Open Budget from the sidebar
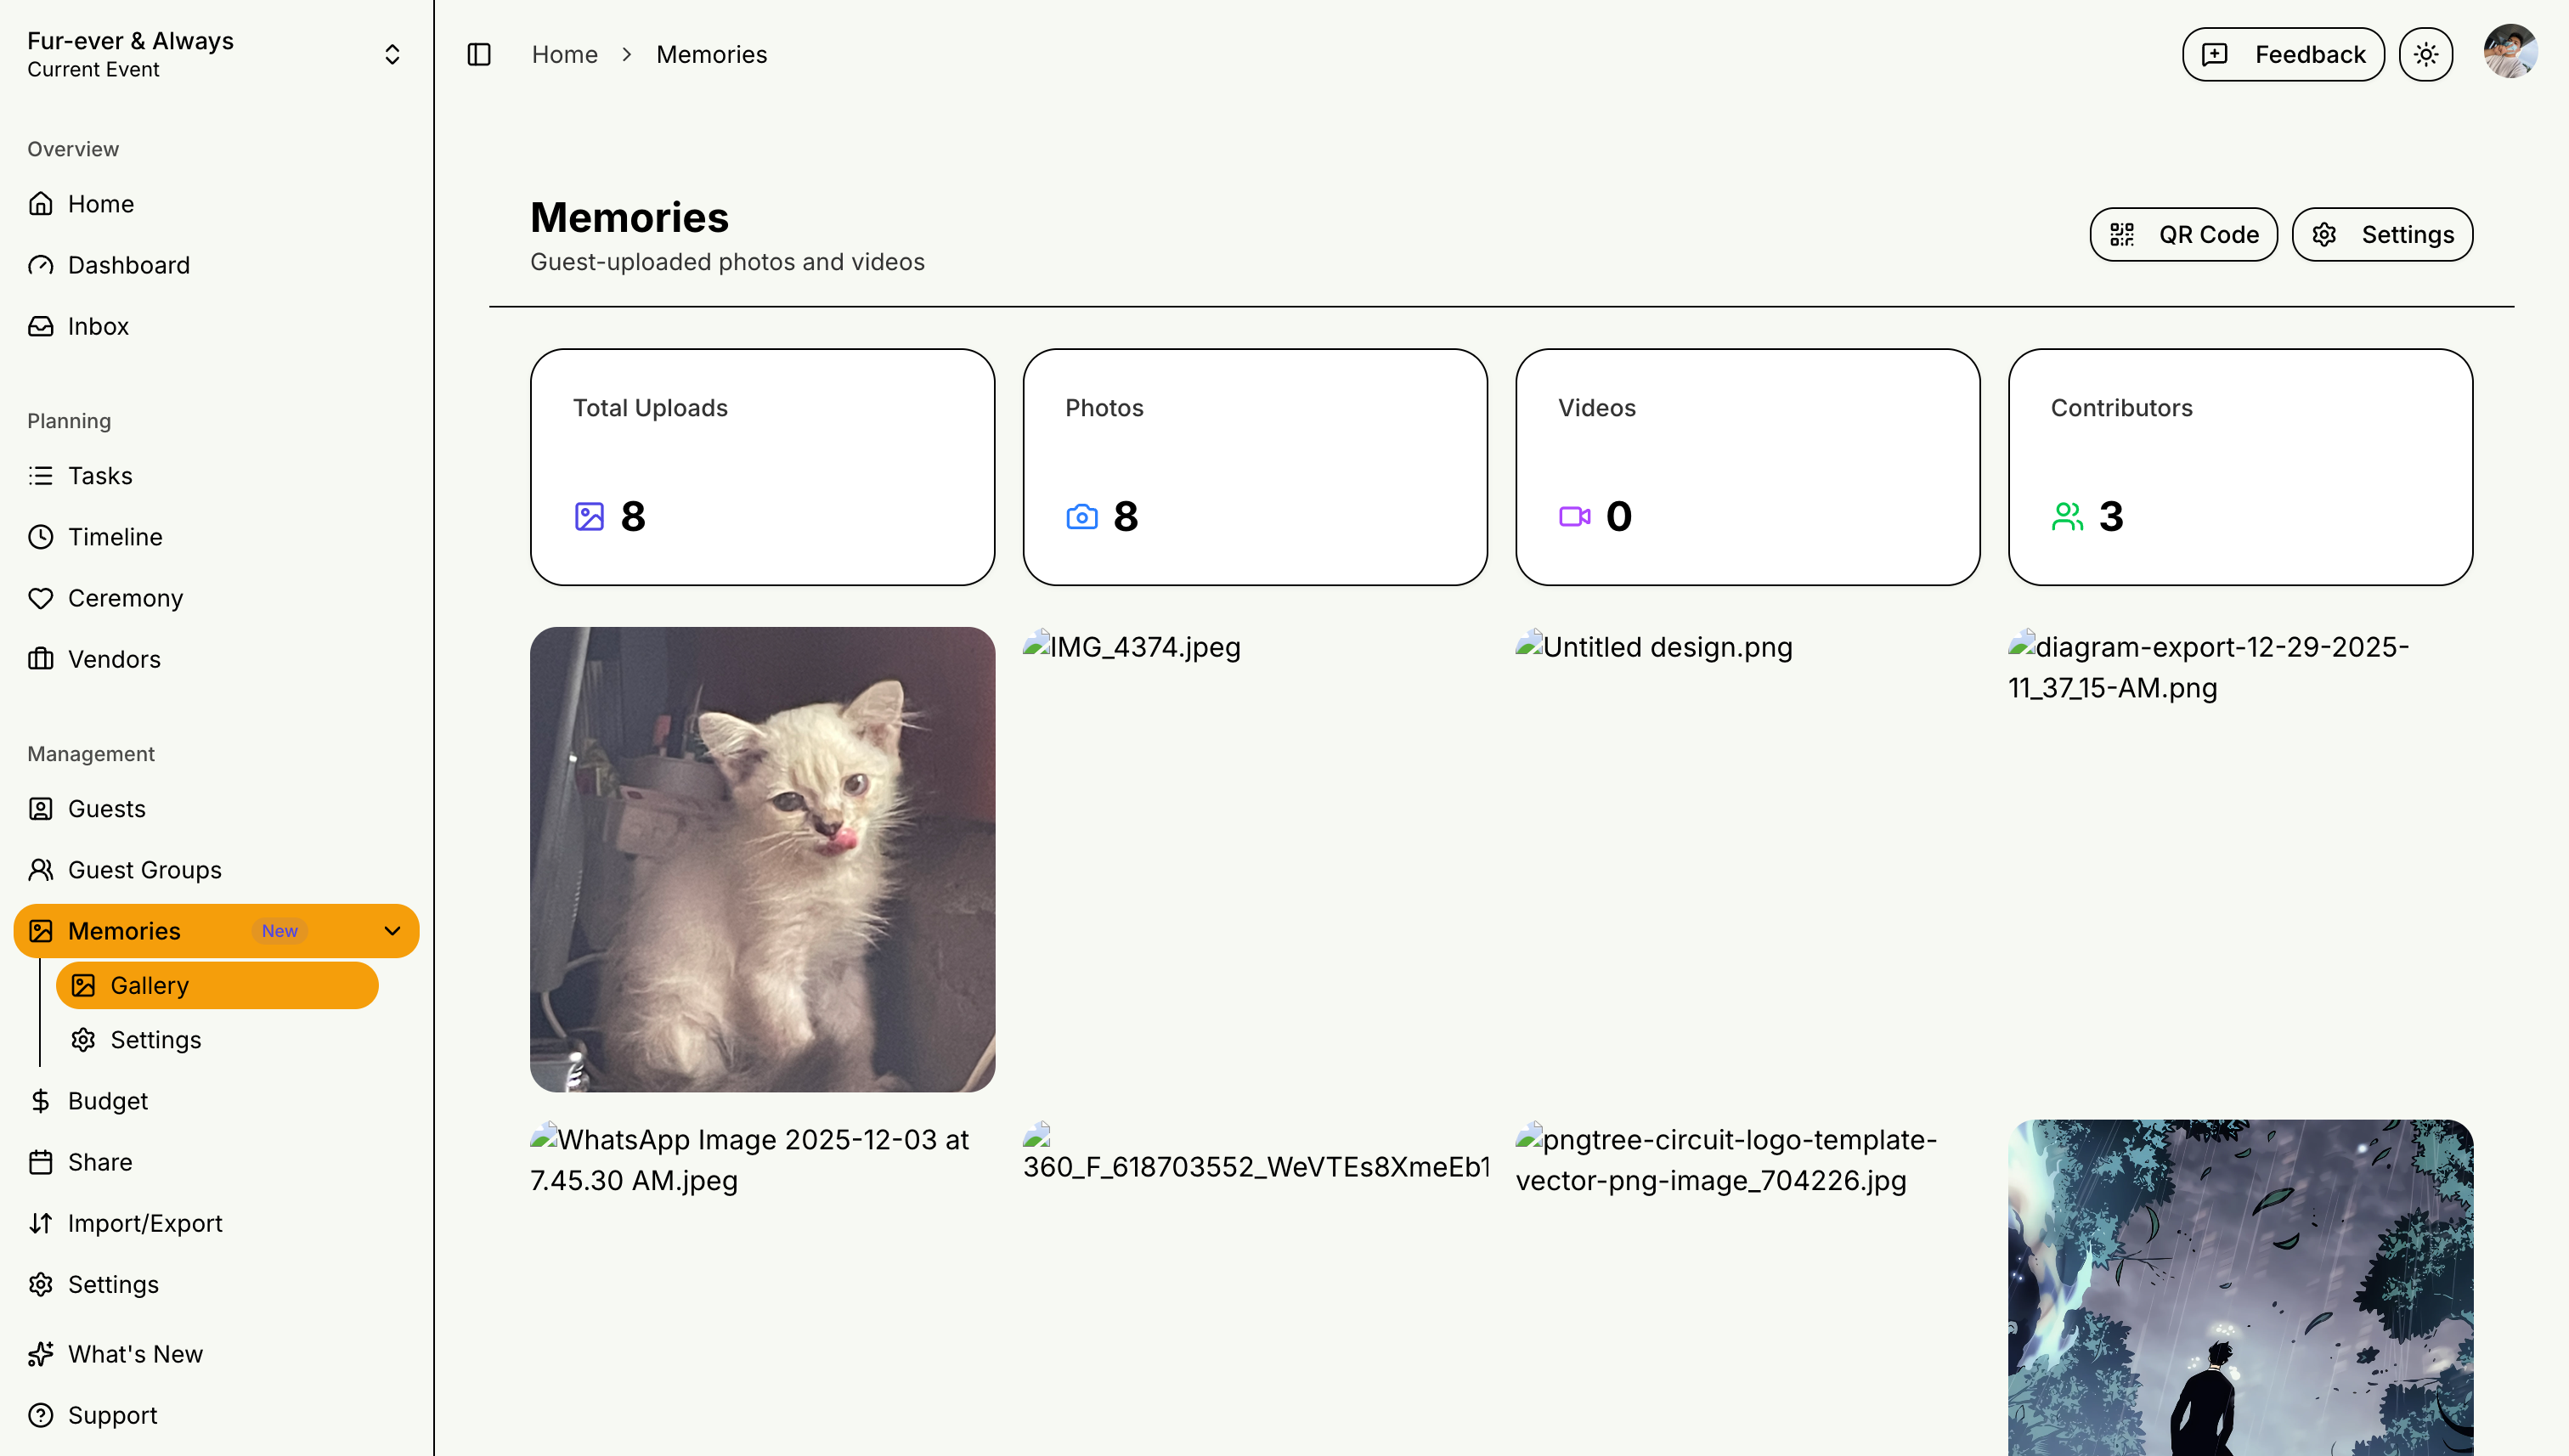 tap(107, 1101)
